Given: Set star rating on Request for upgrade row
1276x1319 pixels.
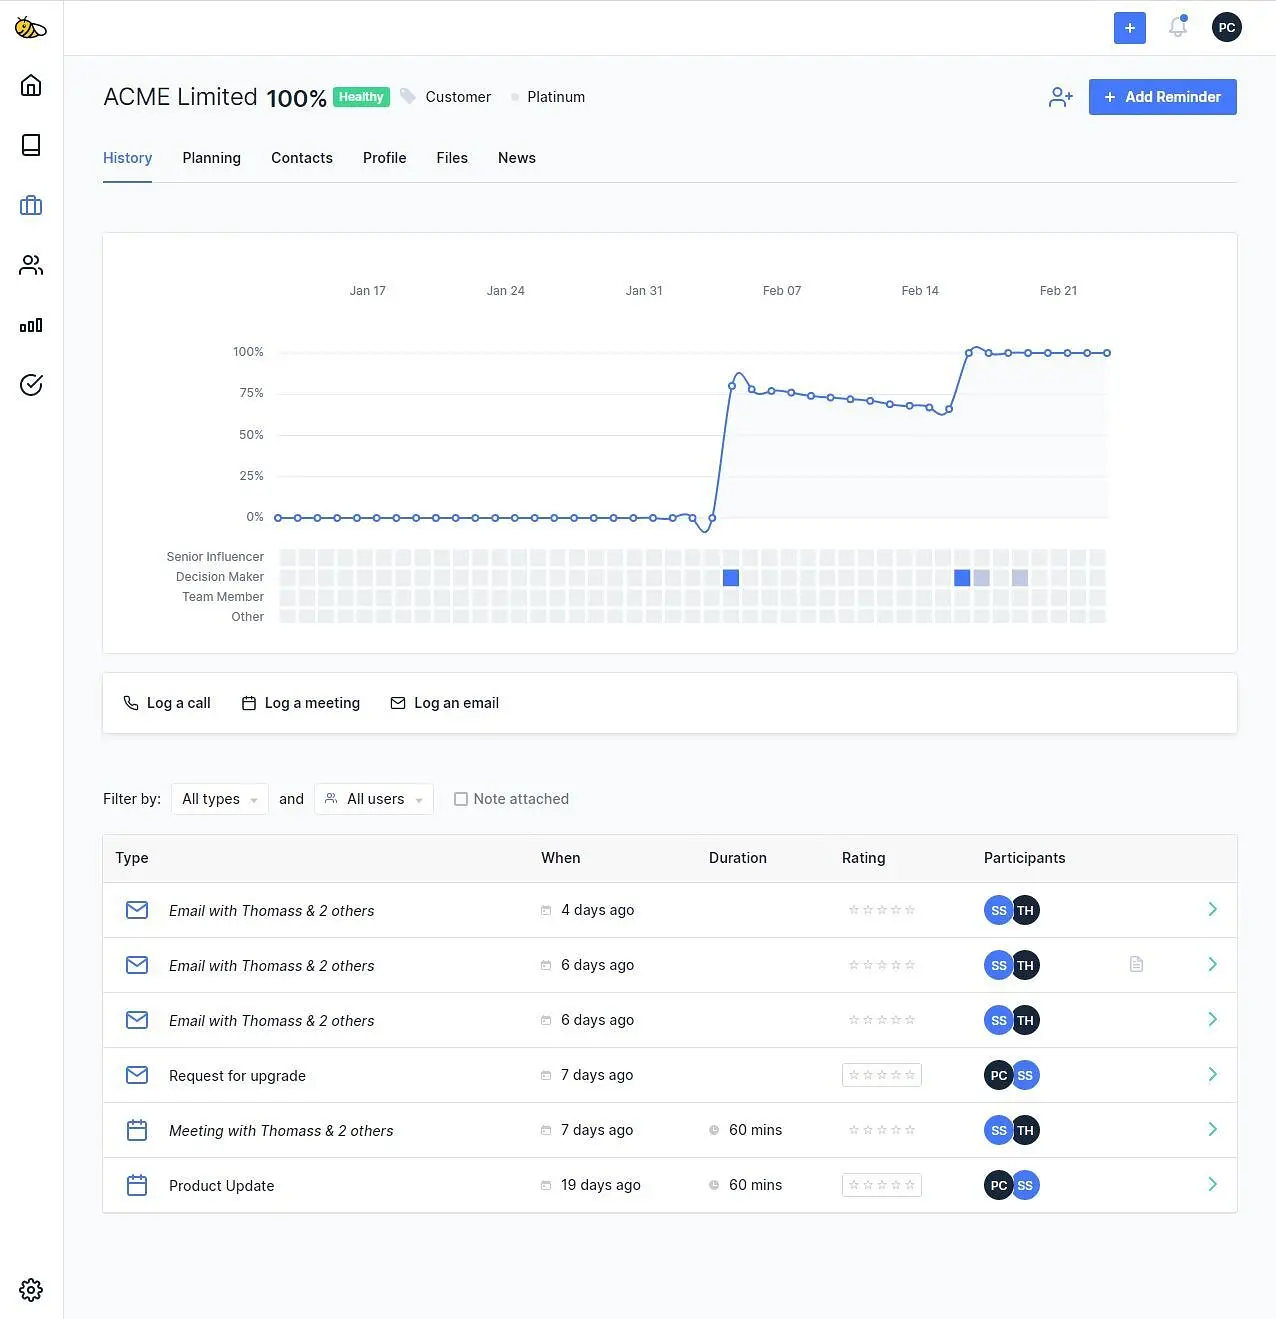Looking at the screenshot, I should click(x=882, y=1075).
